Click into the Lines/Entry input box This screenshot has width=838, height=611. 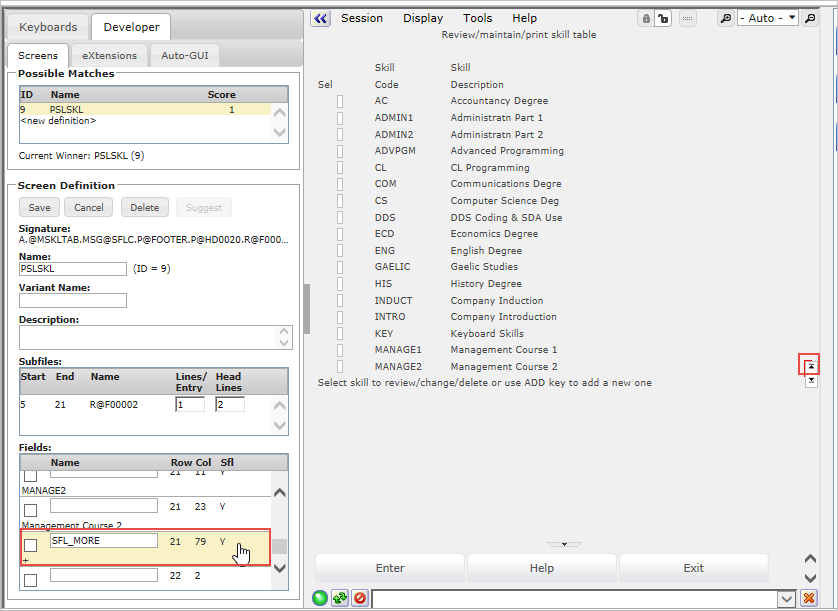coord(190,405)
